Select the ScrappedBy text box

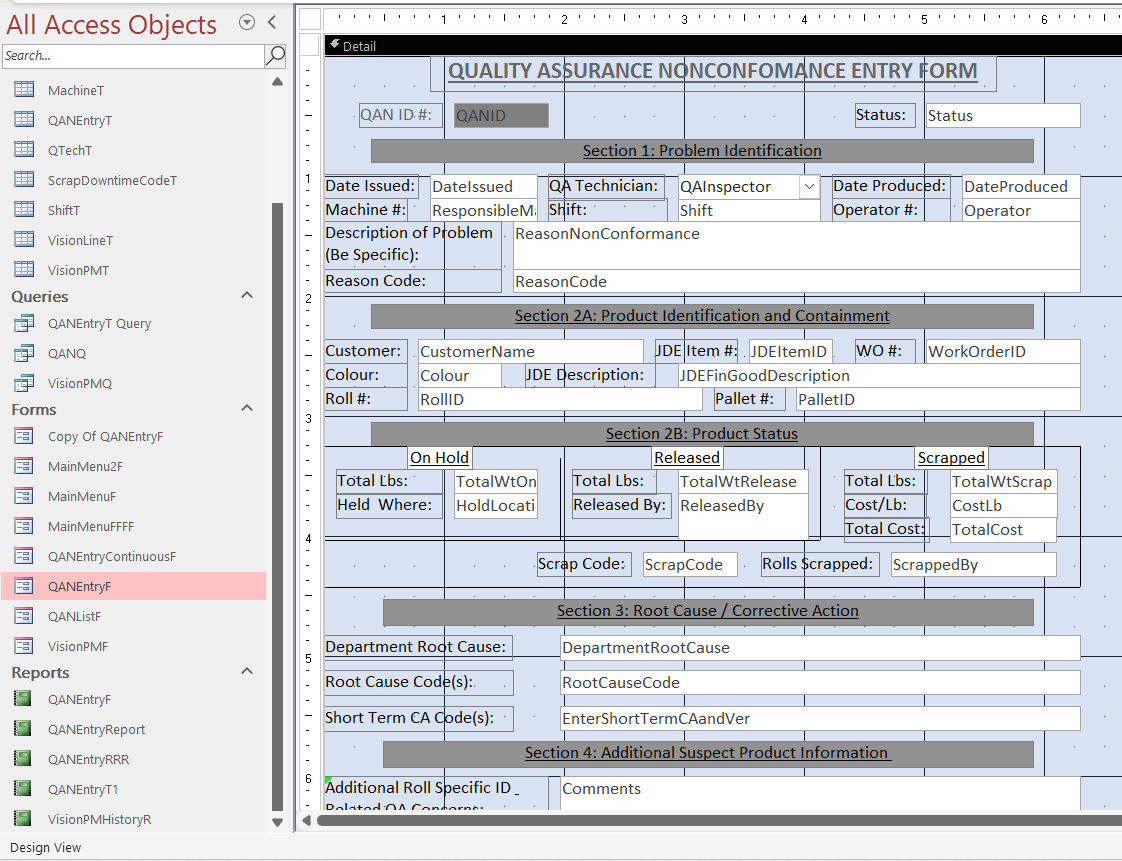(x=973, y=565)
